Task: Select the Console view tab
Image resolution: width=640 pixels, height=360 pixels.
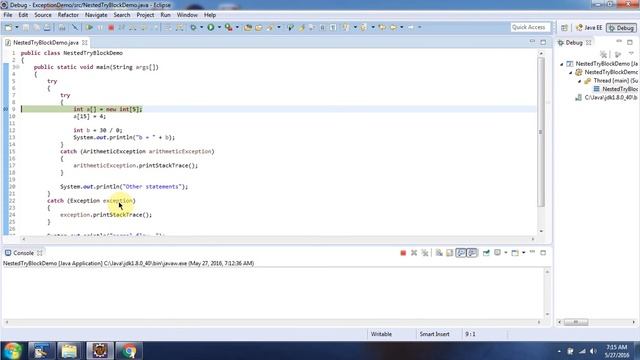Action: tap(23, 253)
